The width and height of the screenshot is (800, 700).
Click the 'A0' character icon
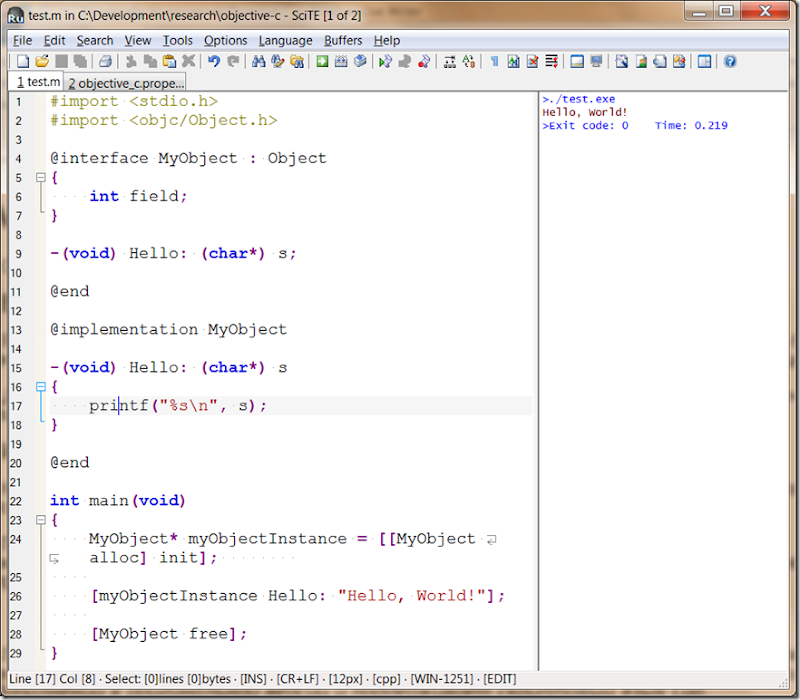[x=468, y=62]
